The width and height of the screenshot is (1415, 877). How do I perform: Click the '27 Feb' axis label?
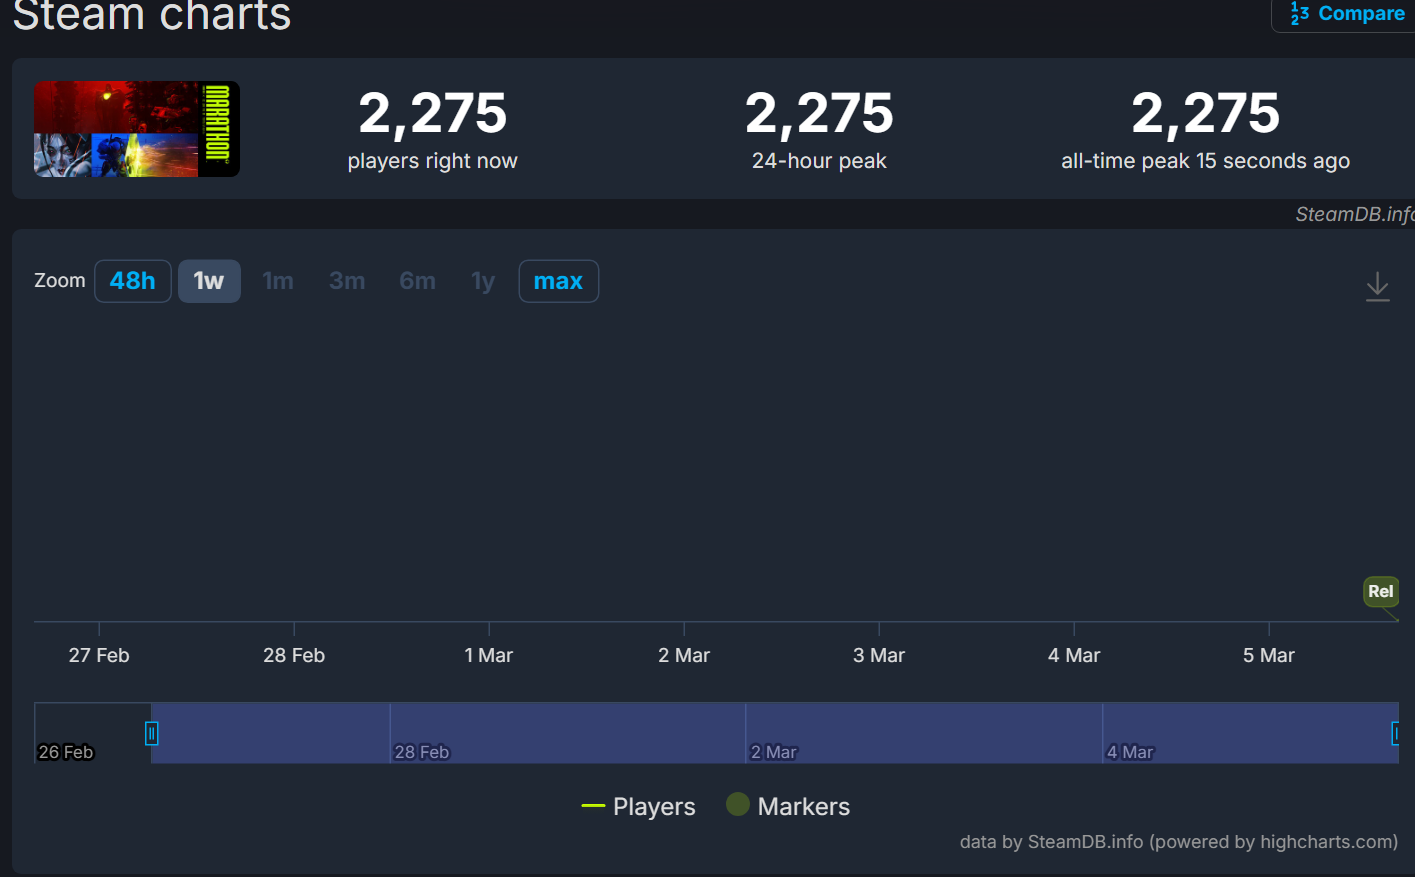[99, 655]
